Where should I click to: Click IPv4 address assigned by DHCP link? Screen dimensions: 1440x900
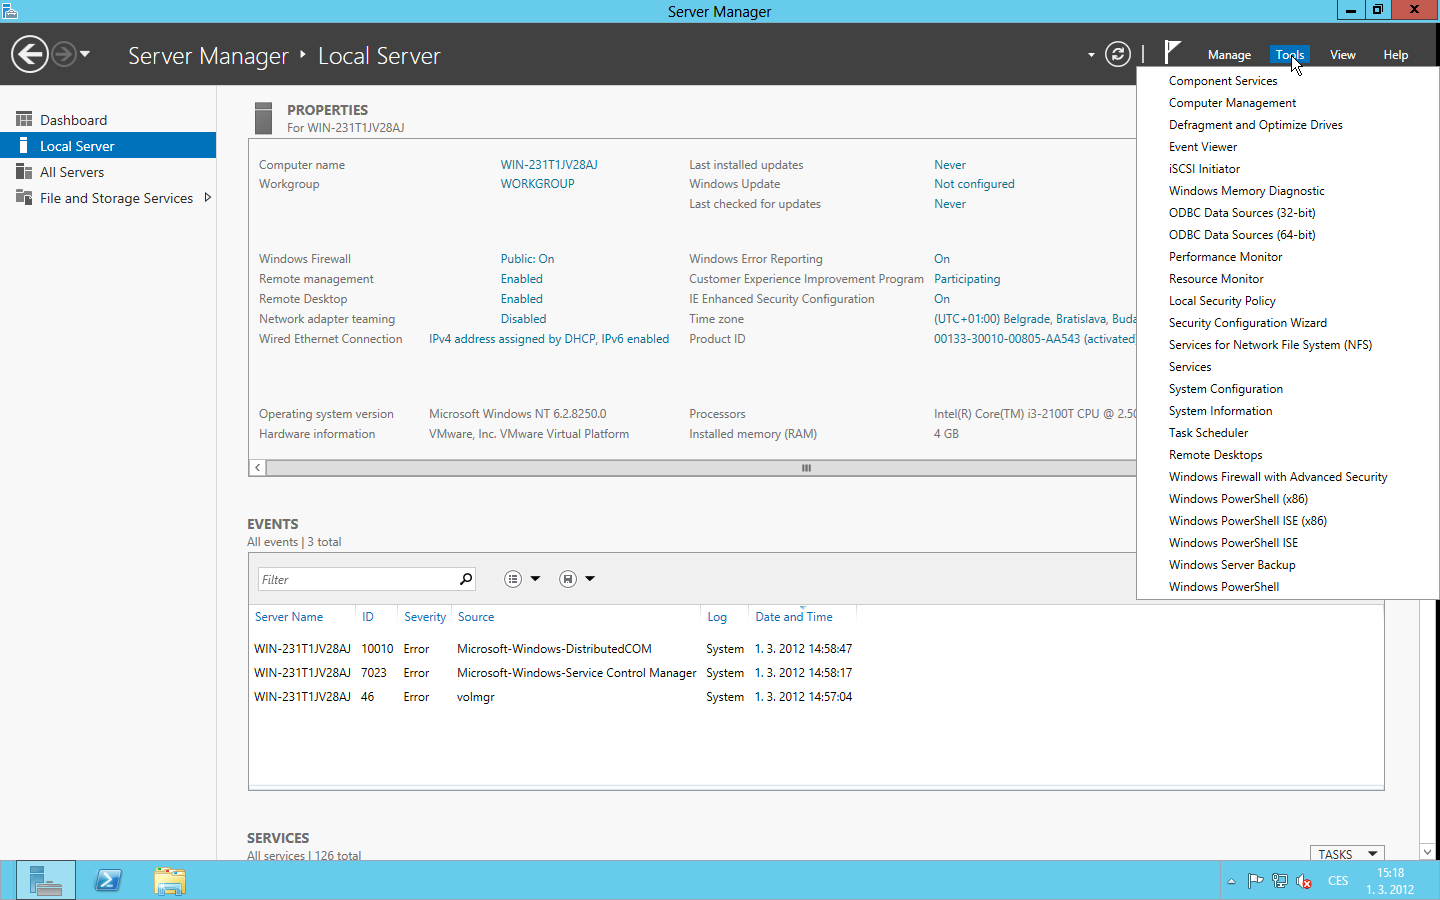point(549,339)
